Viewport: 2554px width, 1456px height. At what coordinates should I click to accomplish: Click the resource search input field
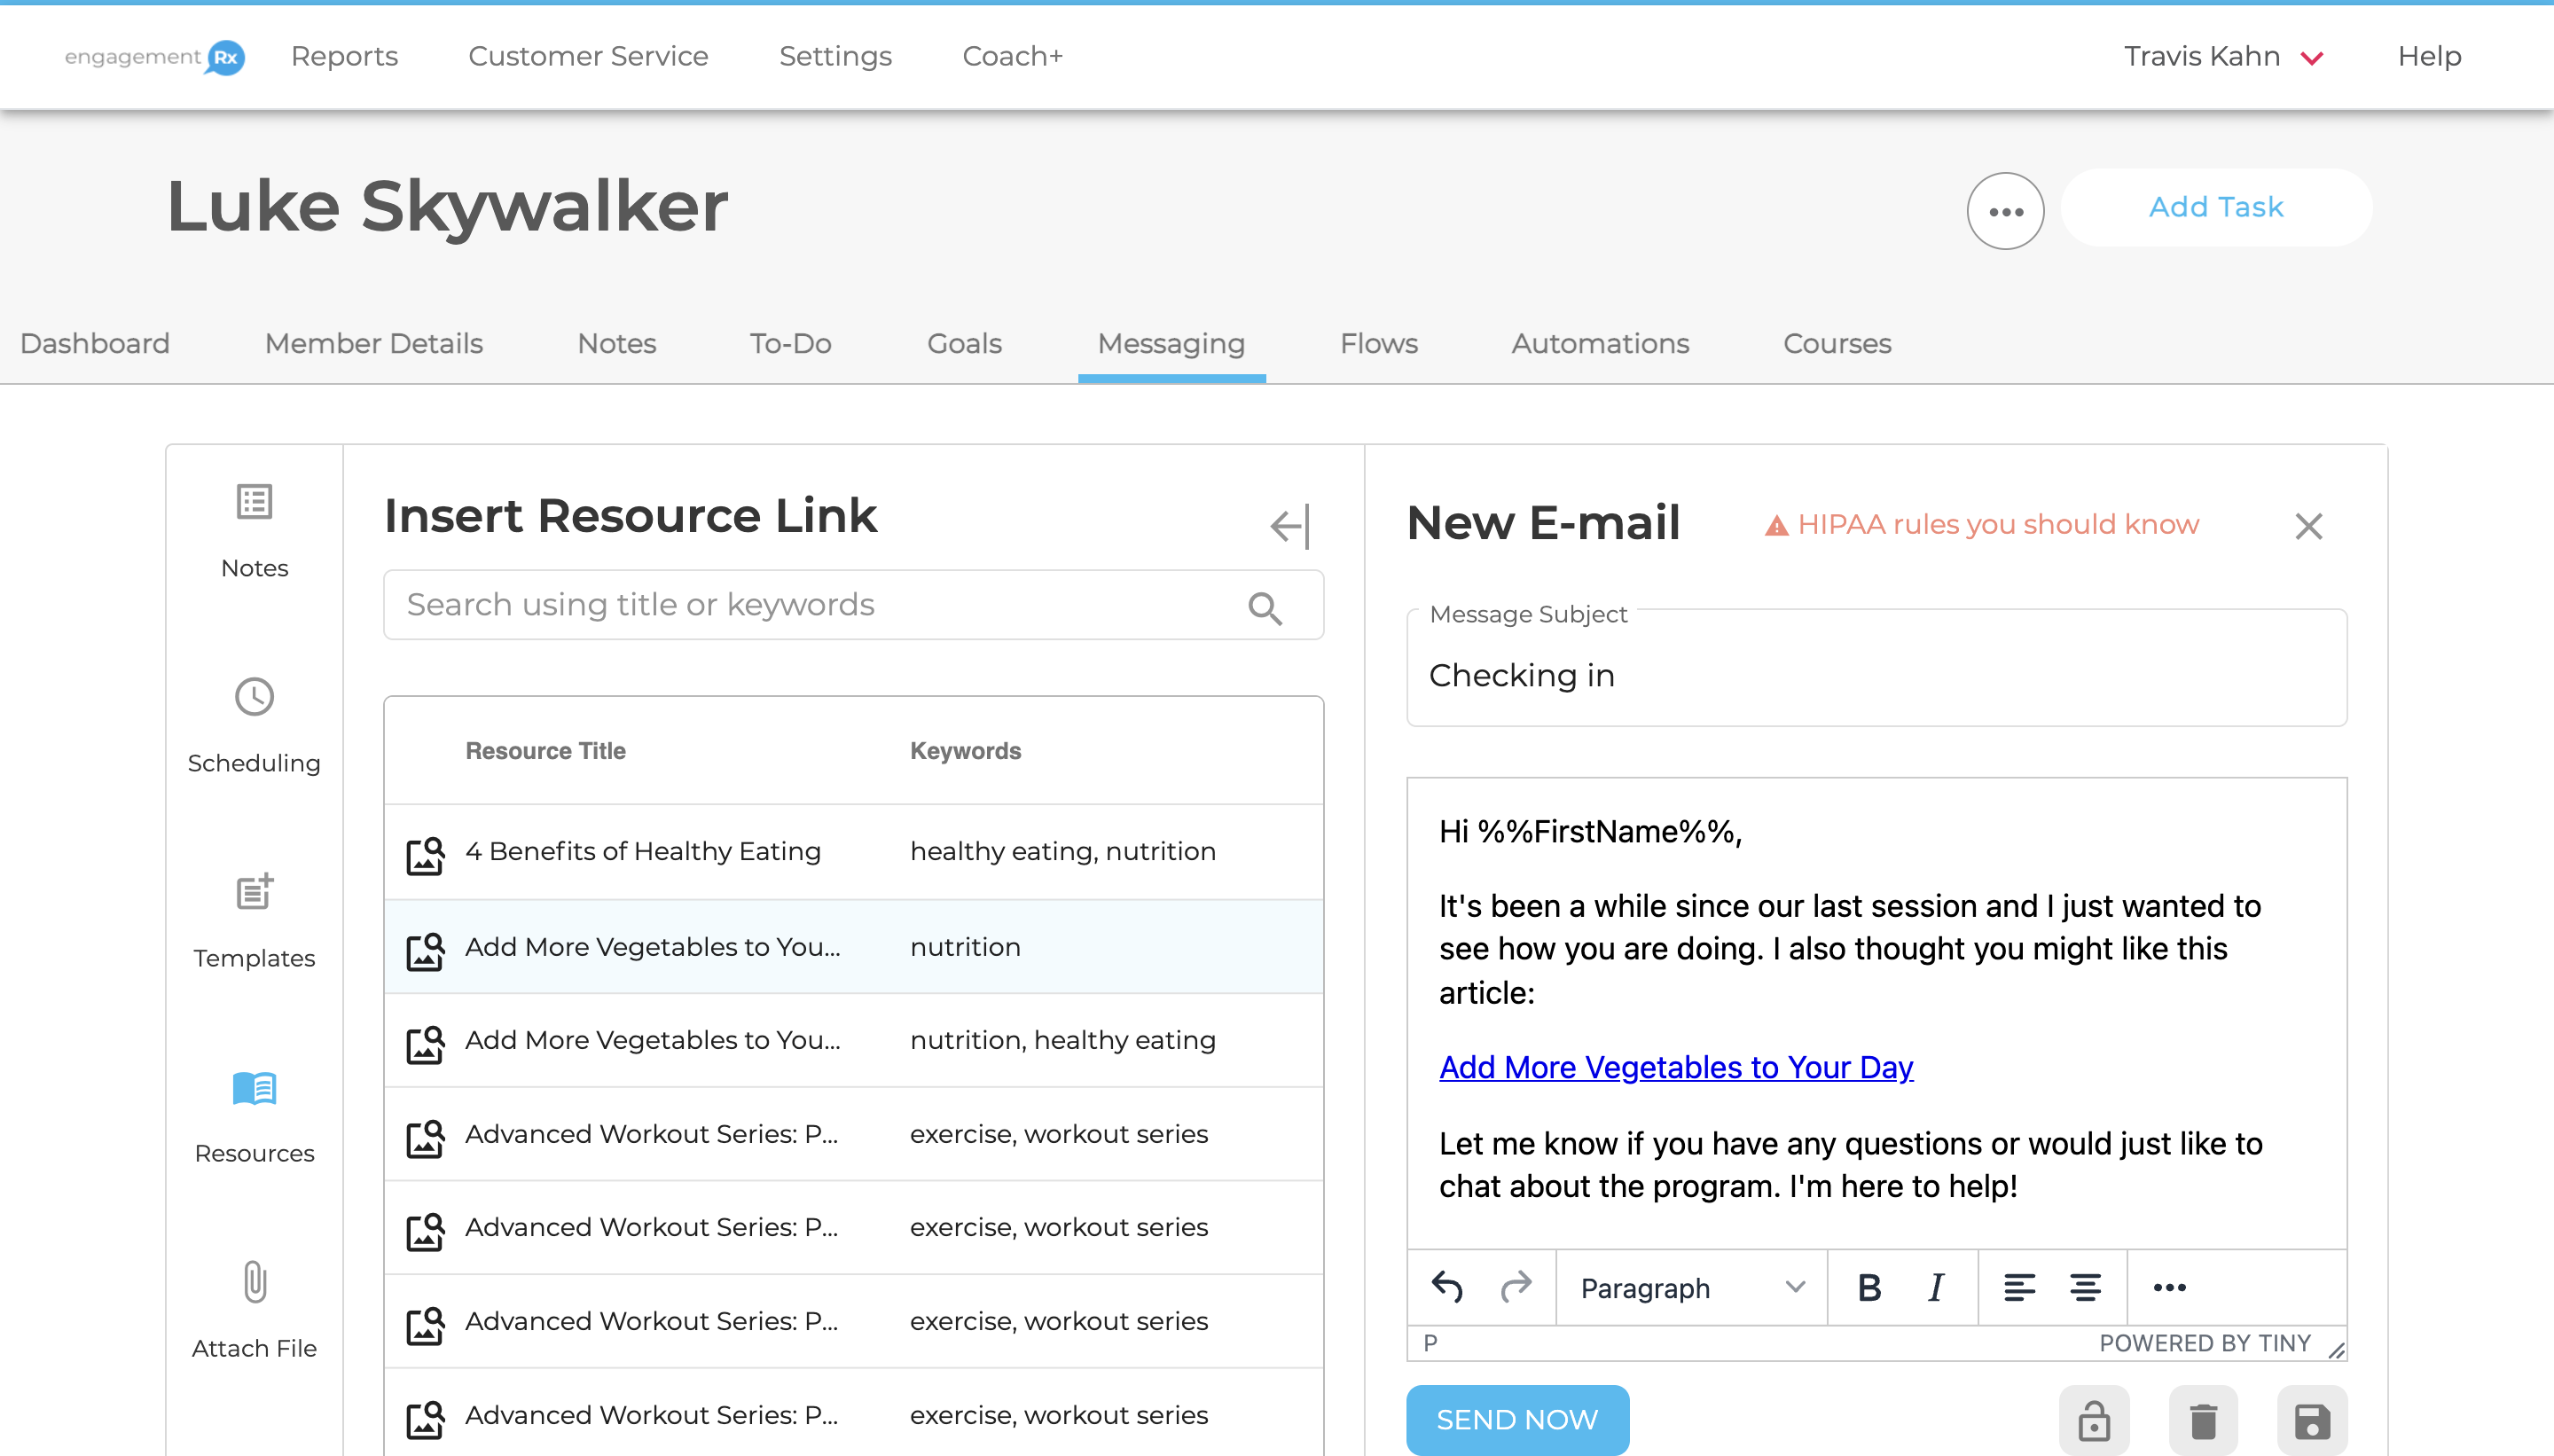point(800,604)
